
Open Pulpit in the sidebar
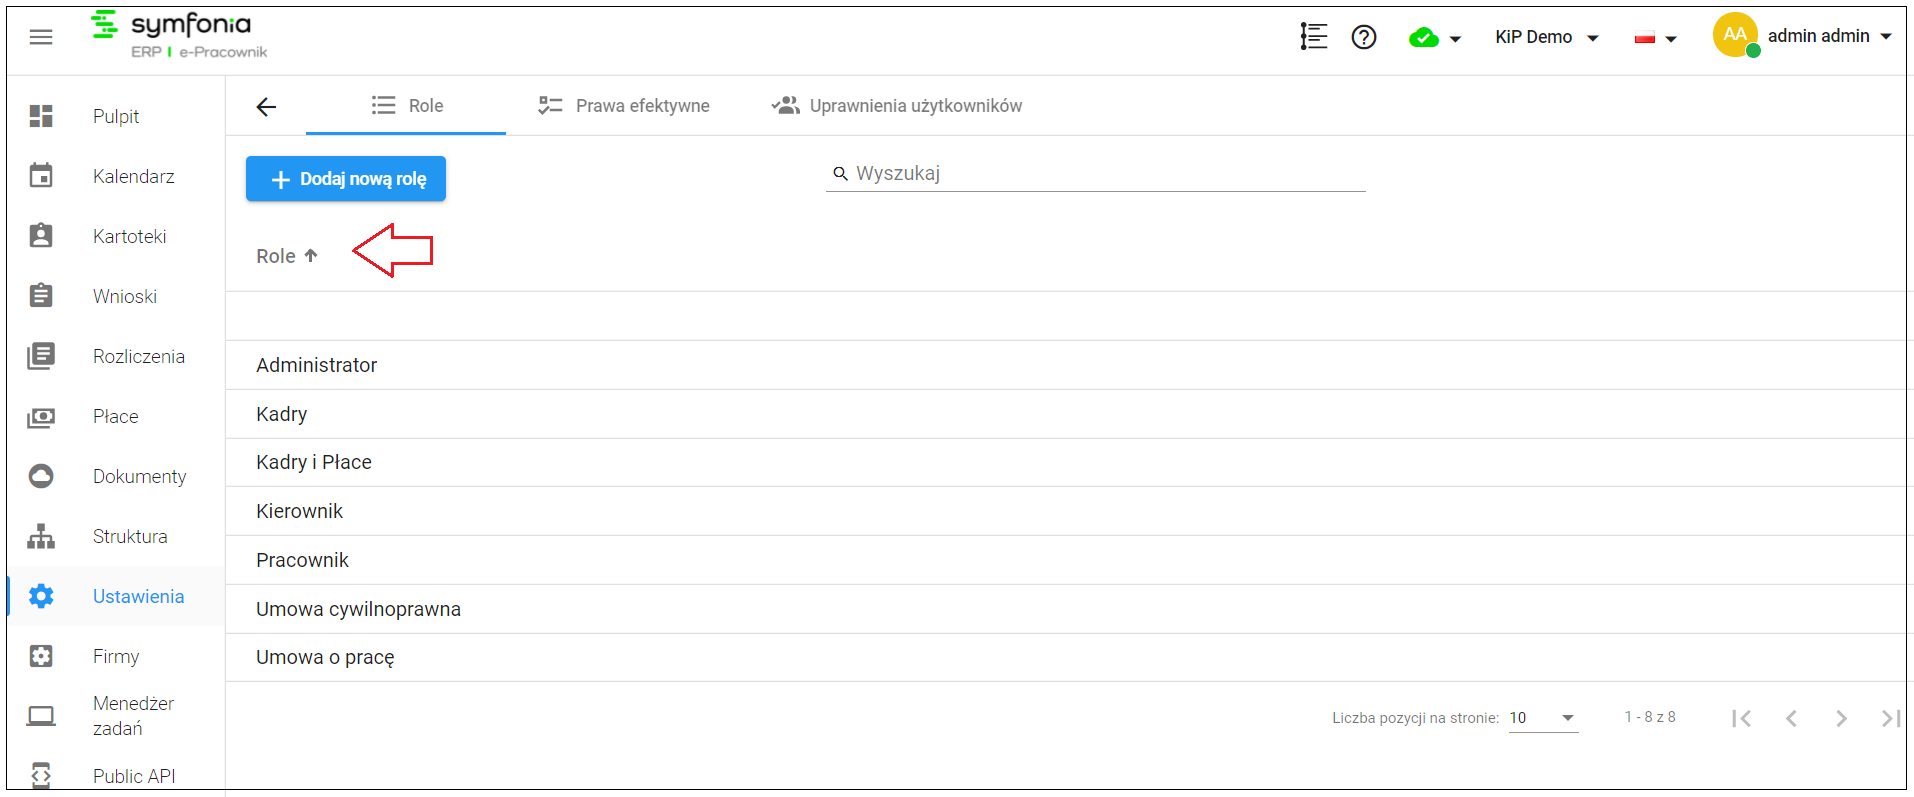coord(116,116)
